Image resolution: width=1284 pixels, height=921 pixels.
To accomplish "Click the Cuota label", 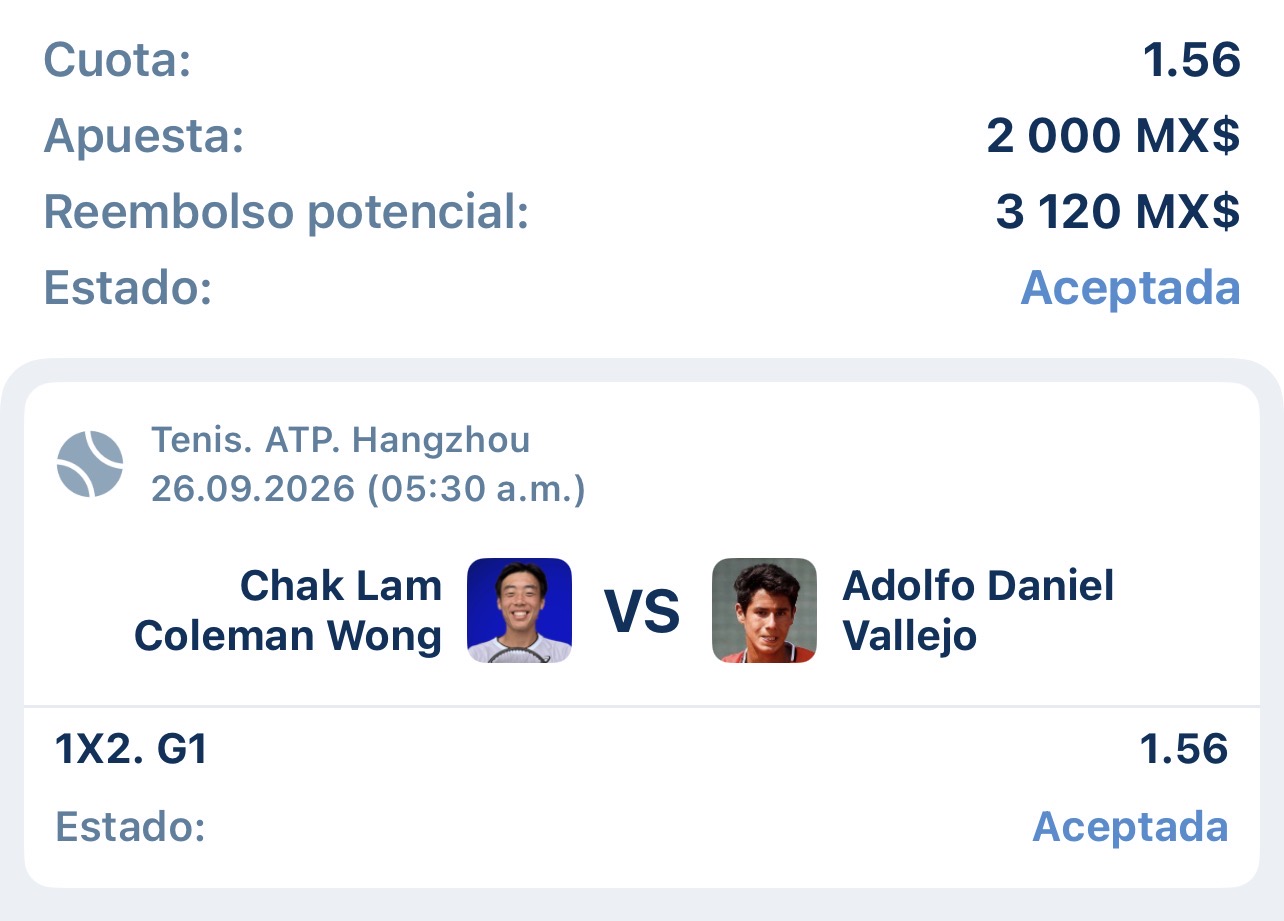I will click(x=117, y=60).
